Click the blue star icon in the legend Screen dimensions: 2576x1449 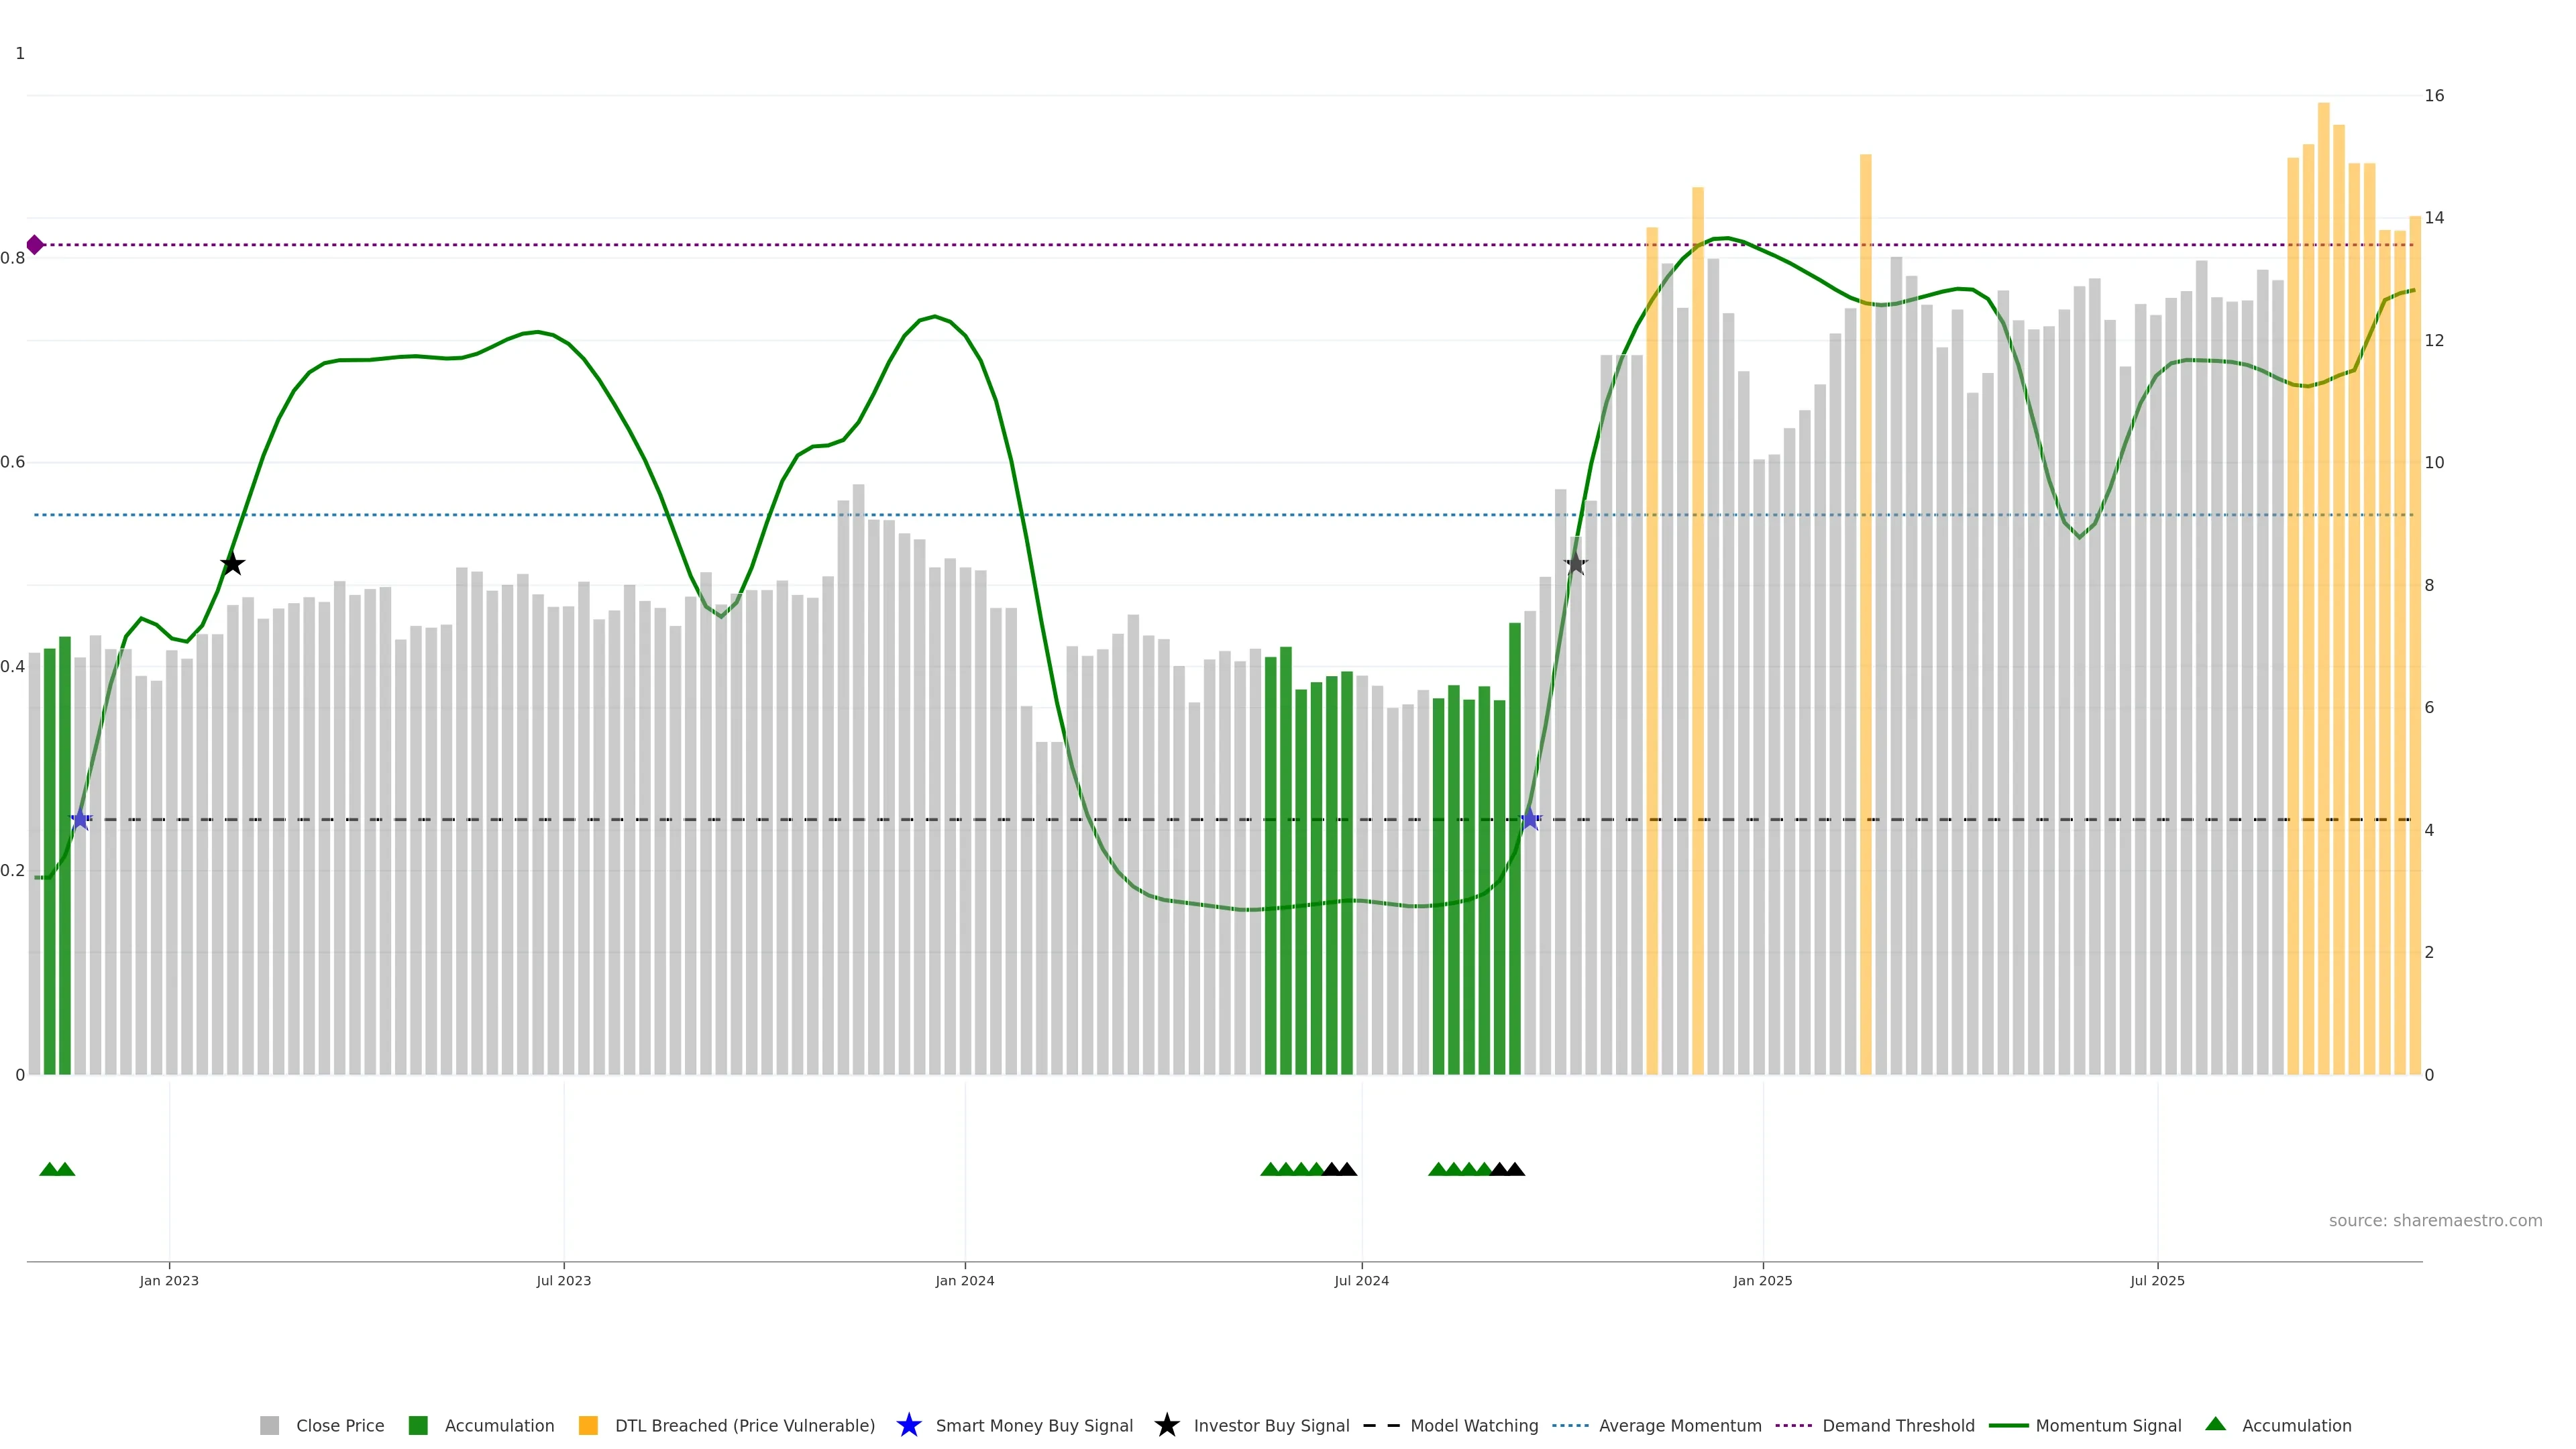(x=908, y=1425)
